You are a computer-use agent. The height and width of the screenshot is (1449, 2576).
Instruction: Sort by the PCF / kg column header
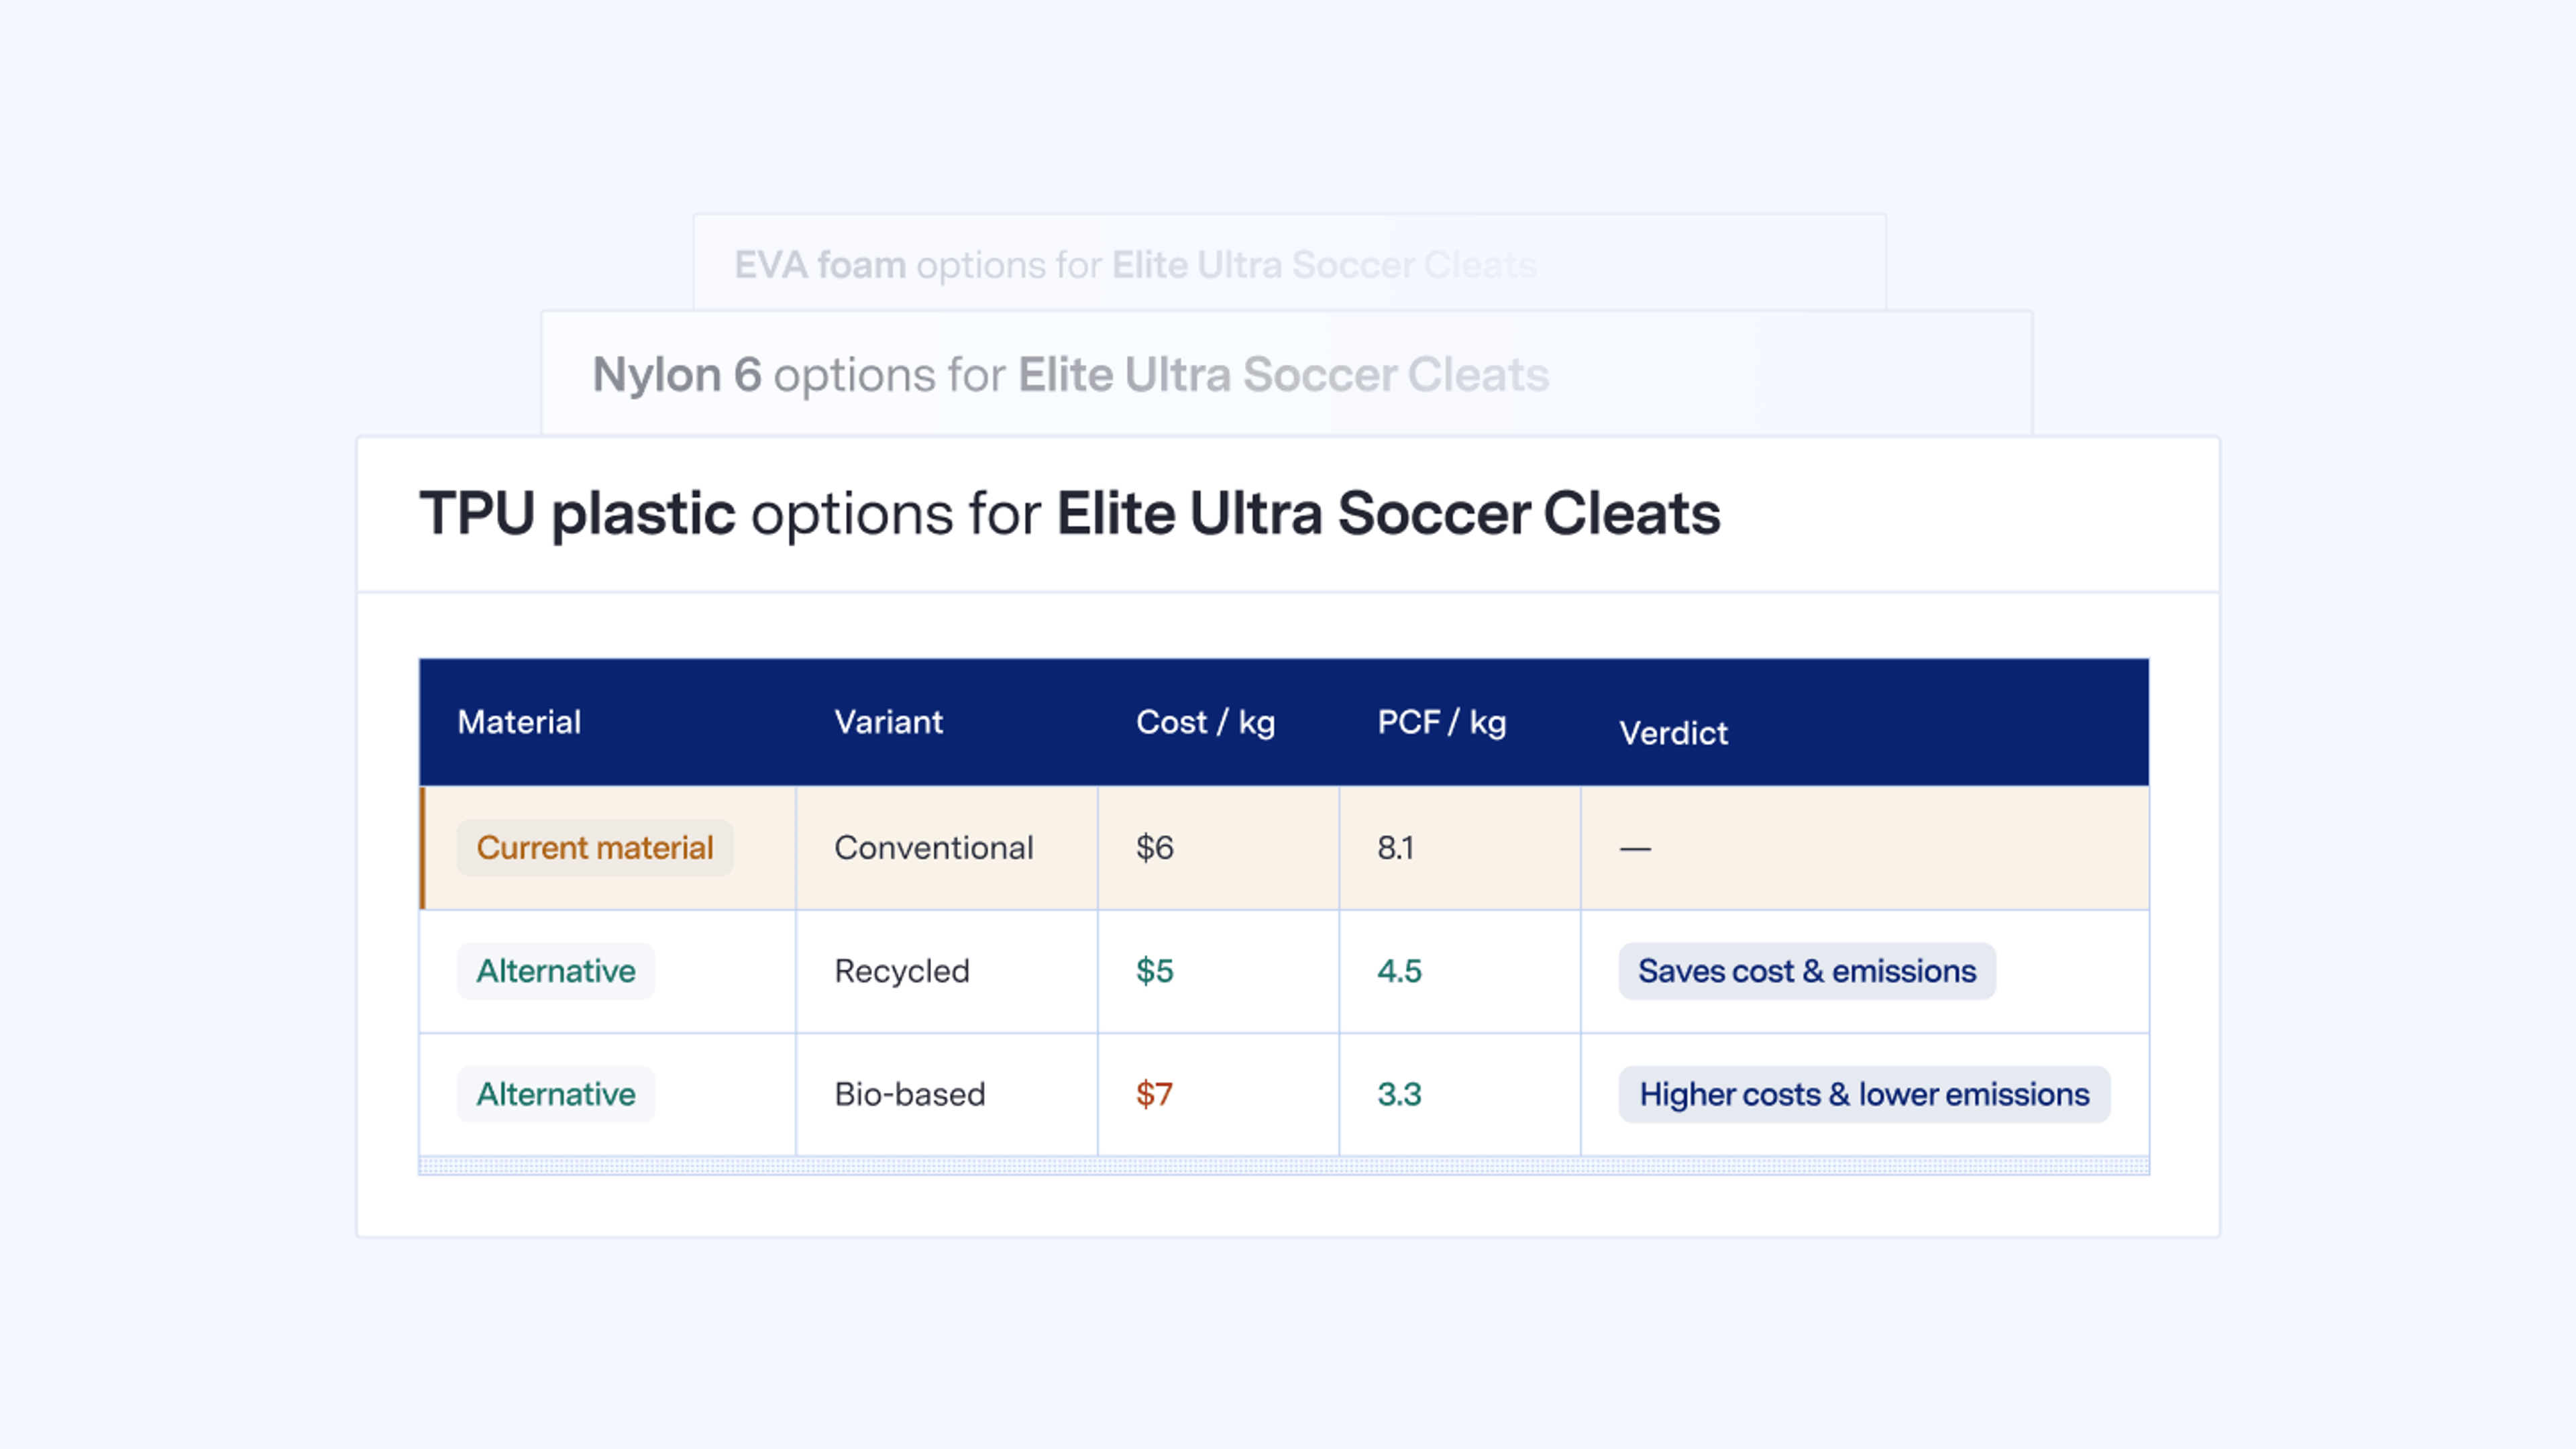[x=1441, y=722]
